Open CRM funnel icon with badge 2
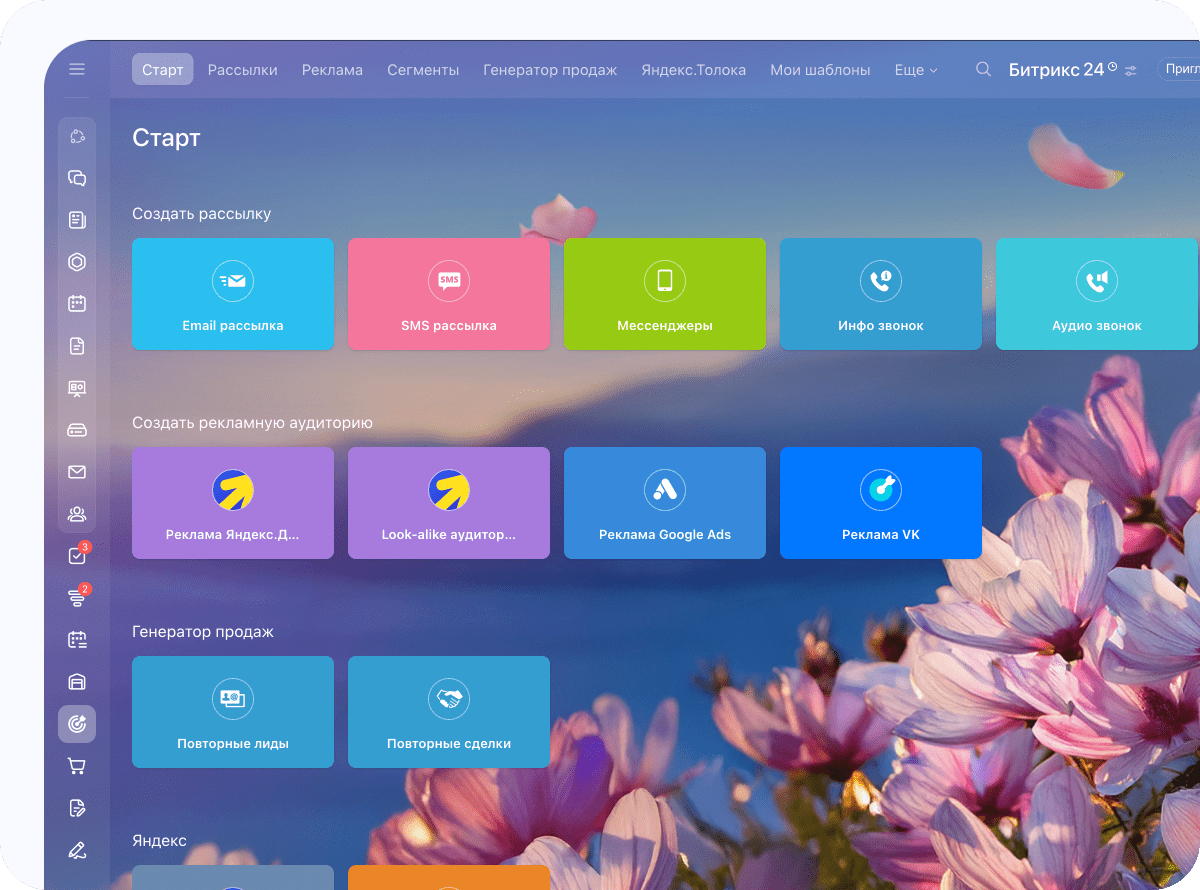Image resolution: width=1200 pixels, height=890 pixels. 77,598
